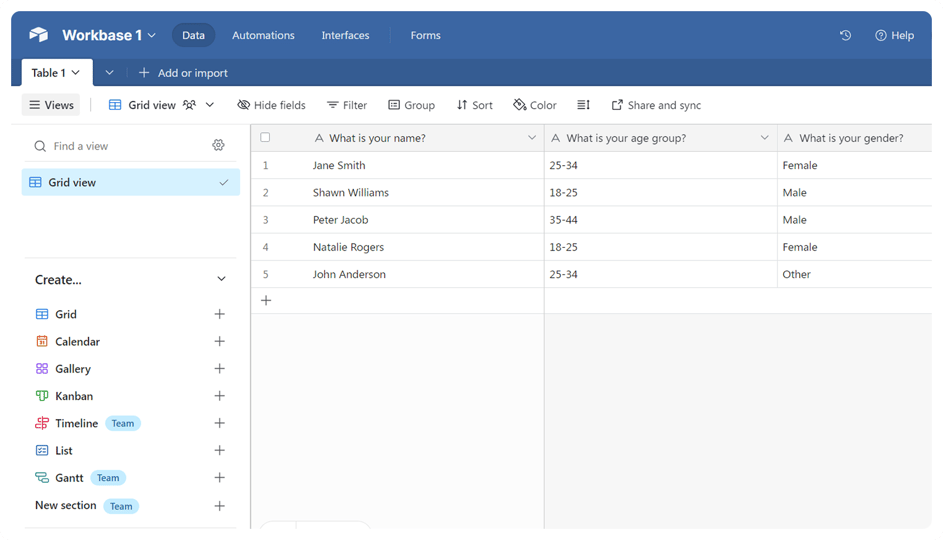Viewport: 943px width, 540px height.
Task: Click Add or import button
Action: tap(183, 73)
